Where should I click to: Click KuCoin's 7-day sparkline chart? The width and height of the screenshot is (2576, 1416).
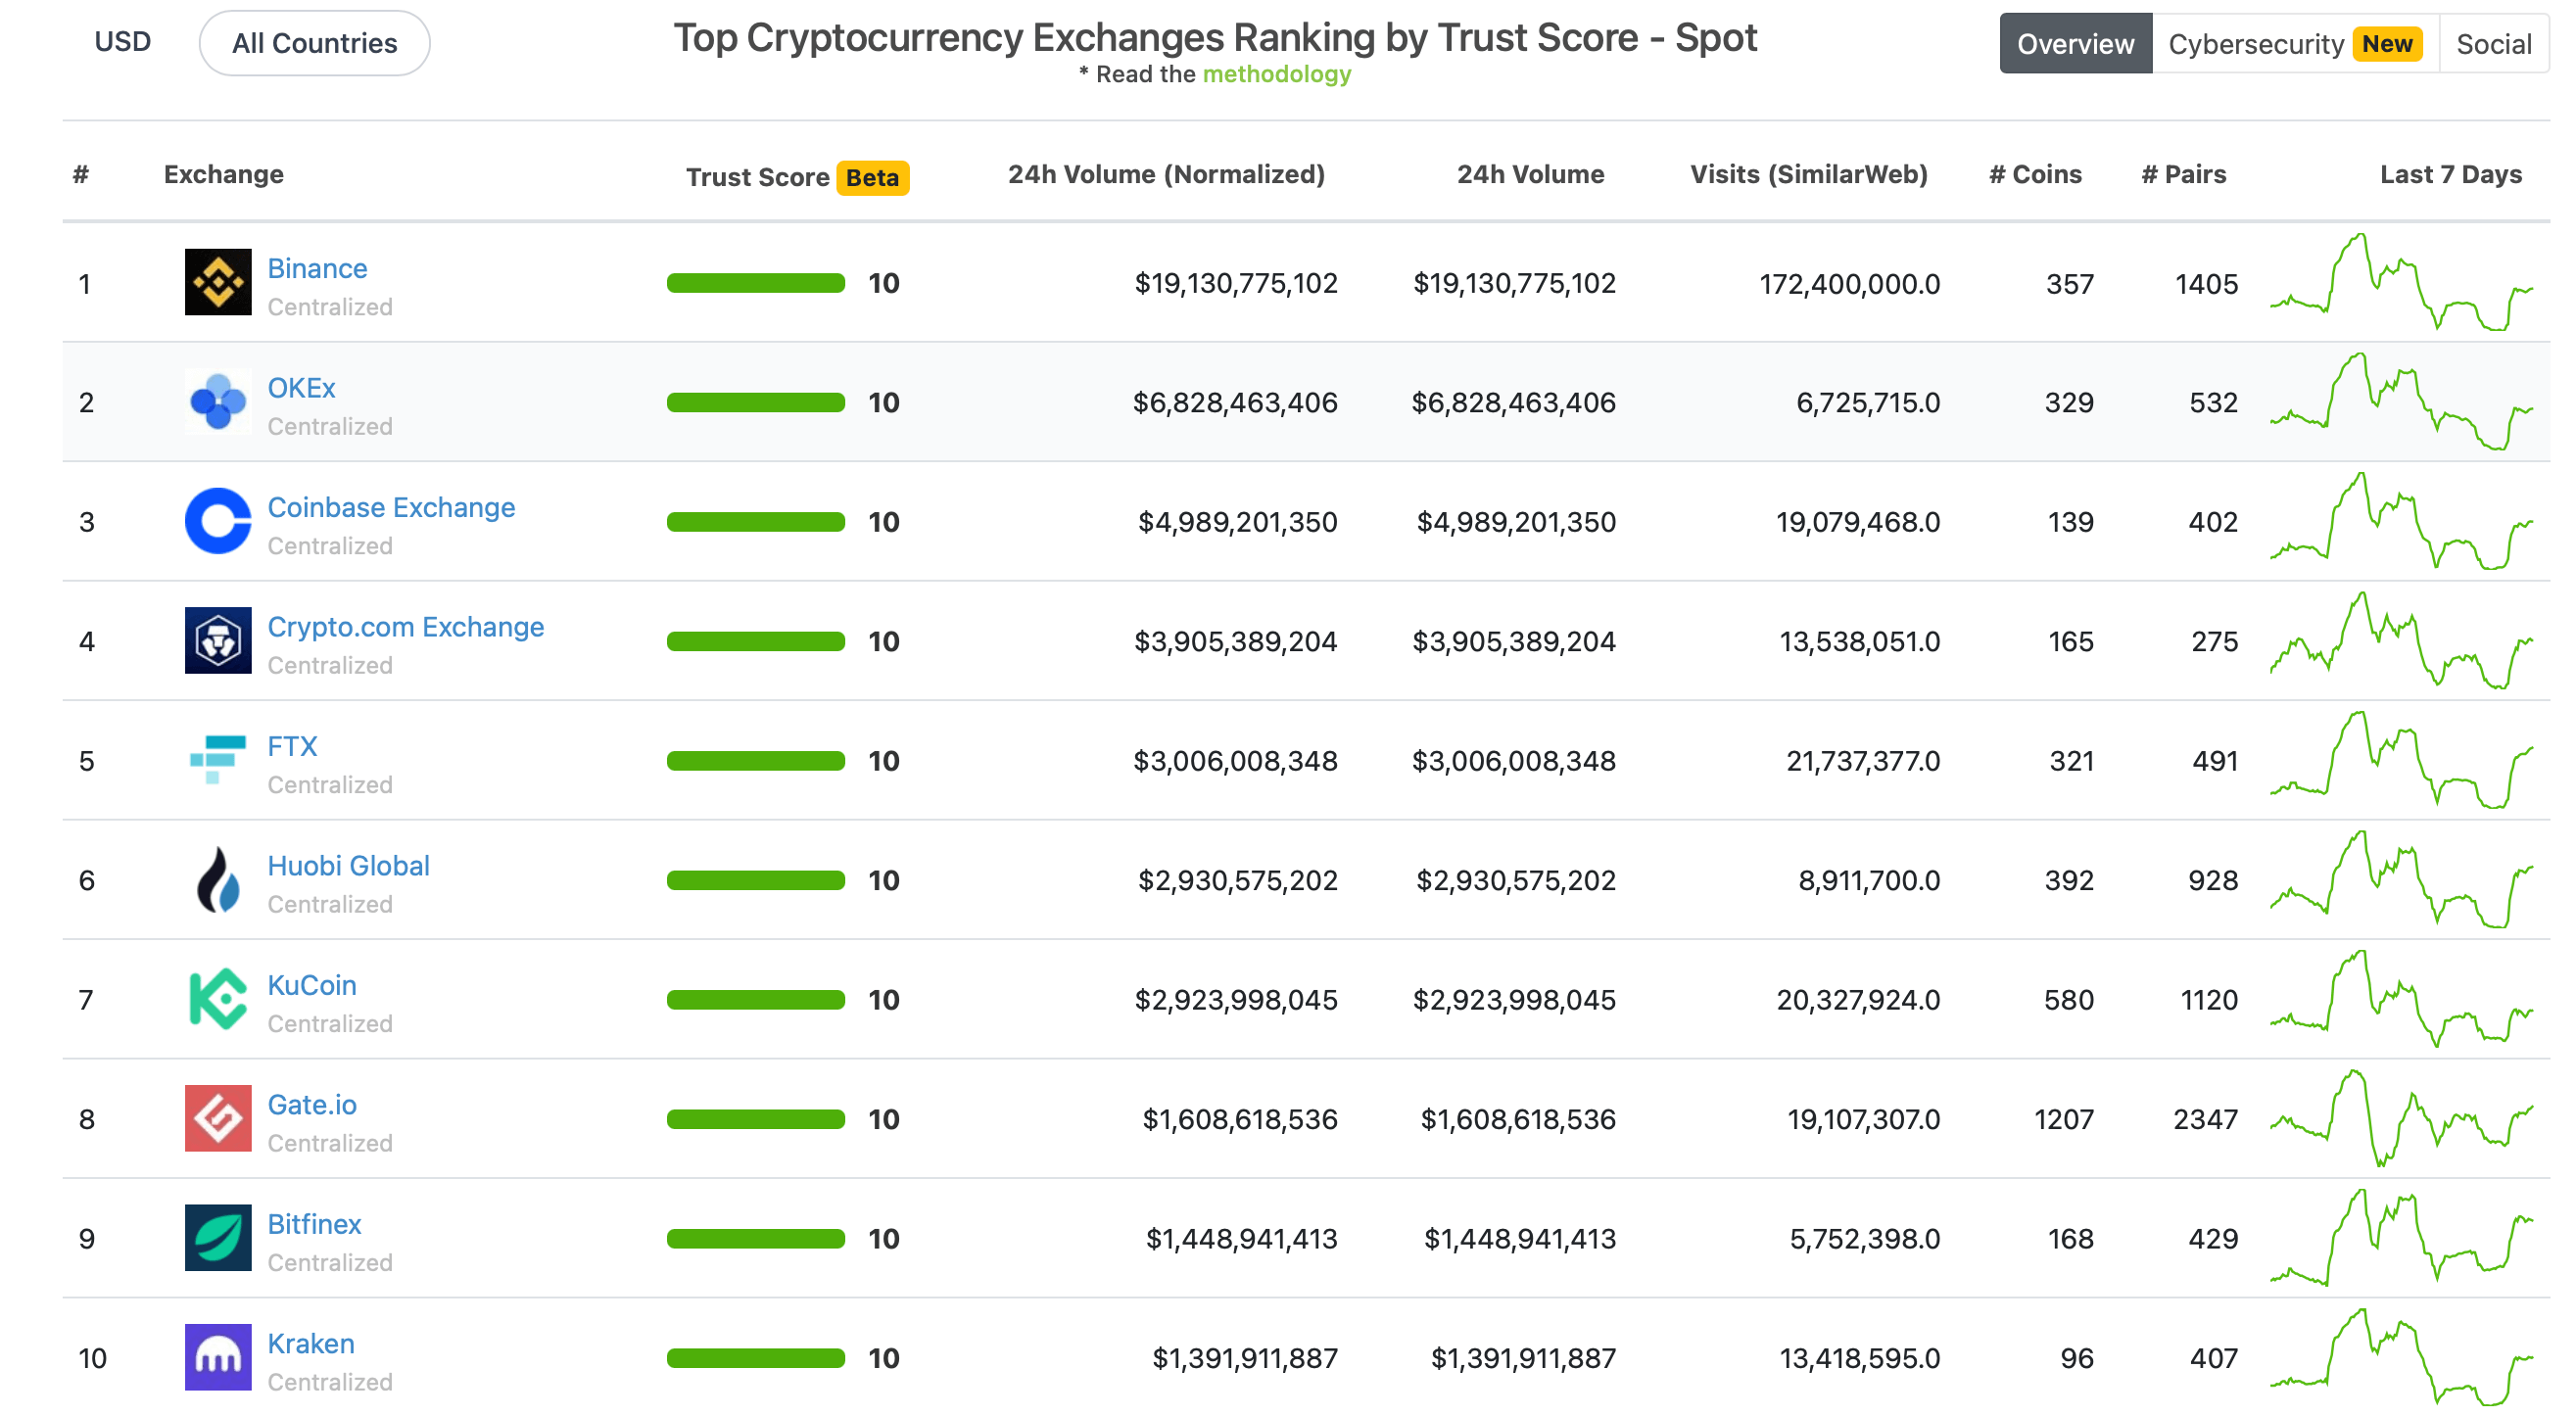(2401, 999)
